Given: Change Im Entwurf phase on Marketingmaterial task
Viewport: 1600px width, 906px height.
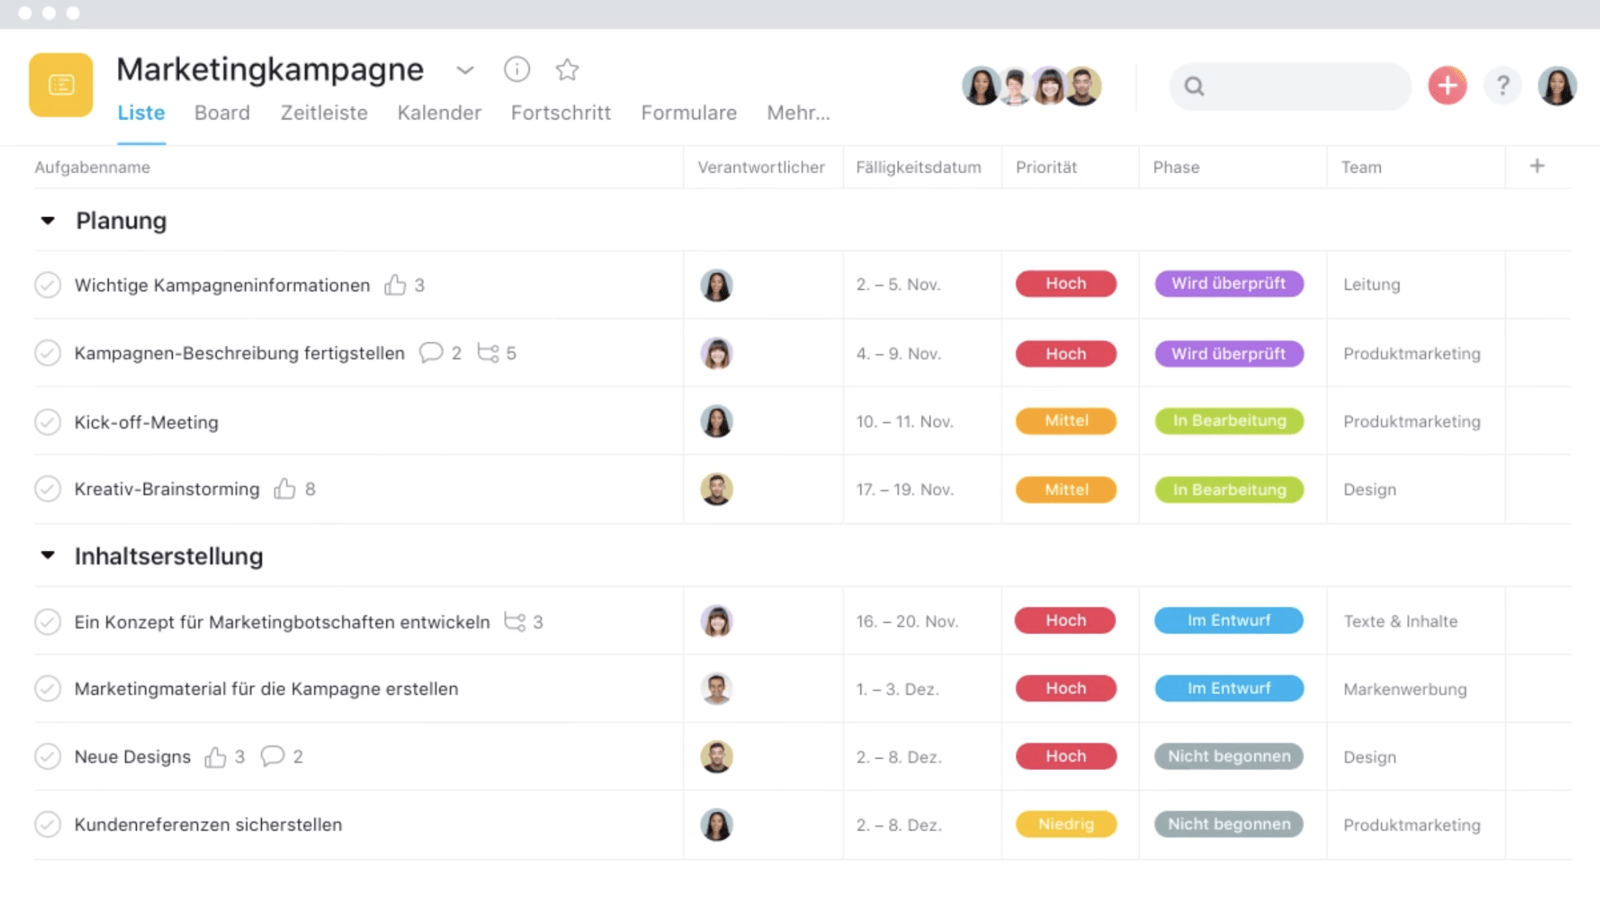Looking at the screenshot, I should pyautogui.click(x=1229, y=688).
